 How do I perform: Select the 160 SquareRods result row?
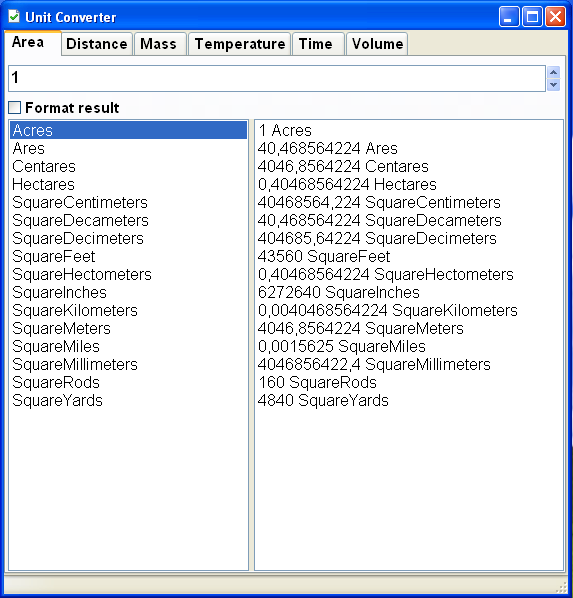(x=317, y=383)
